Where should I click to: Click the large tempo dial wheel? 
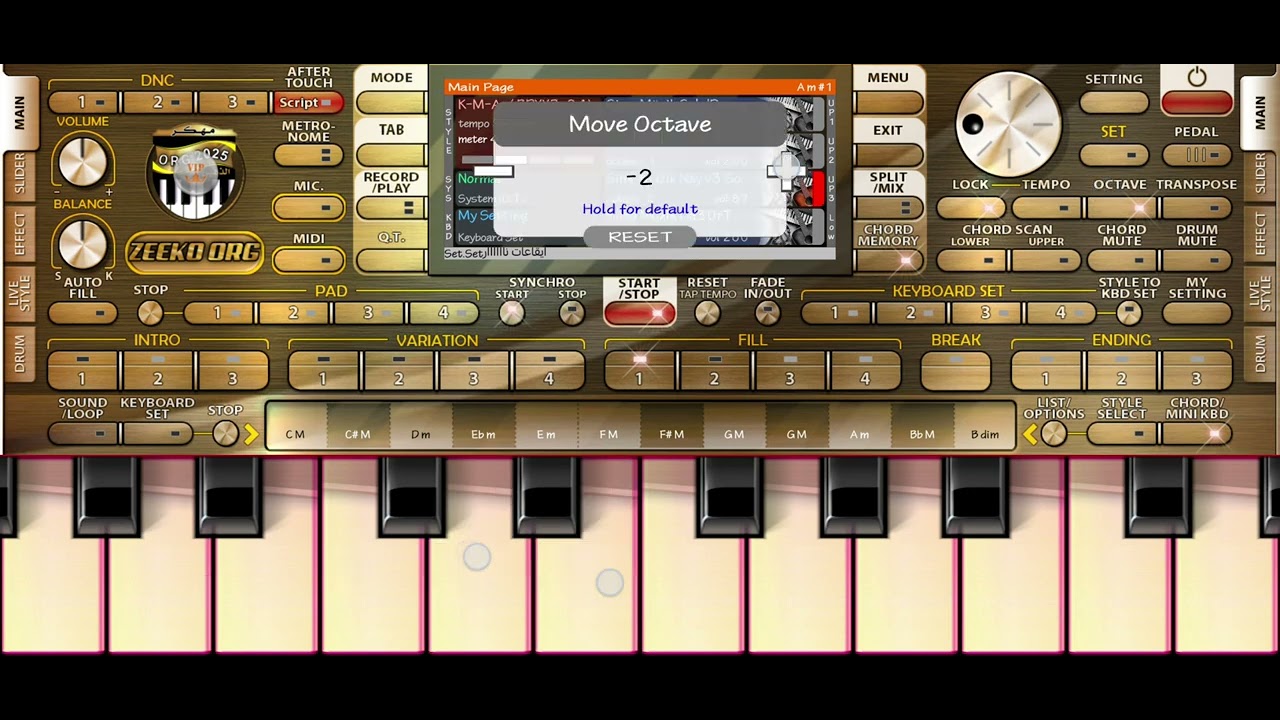click(1008, 125)
